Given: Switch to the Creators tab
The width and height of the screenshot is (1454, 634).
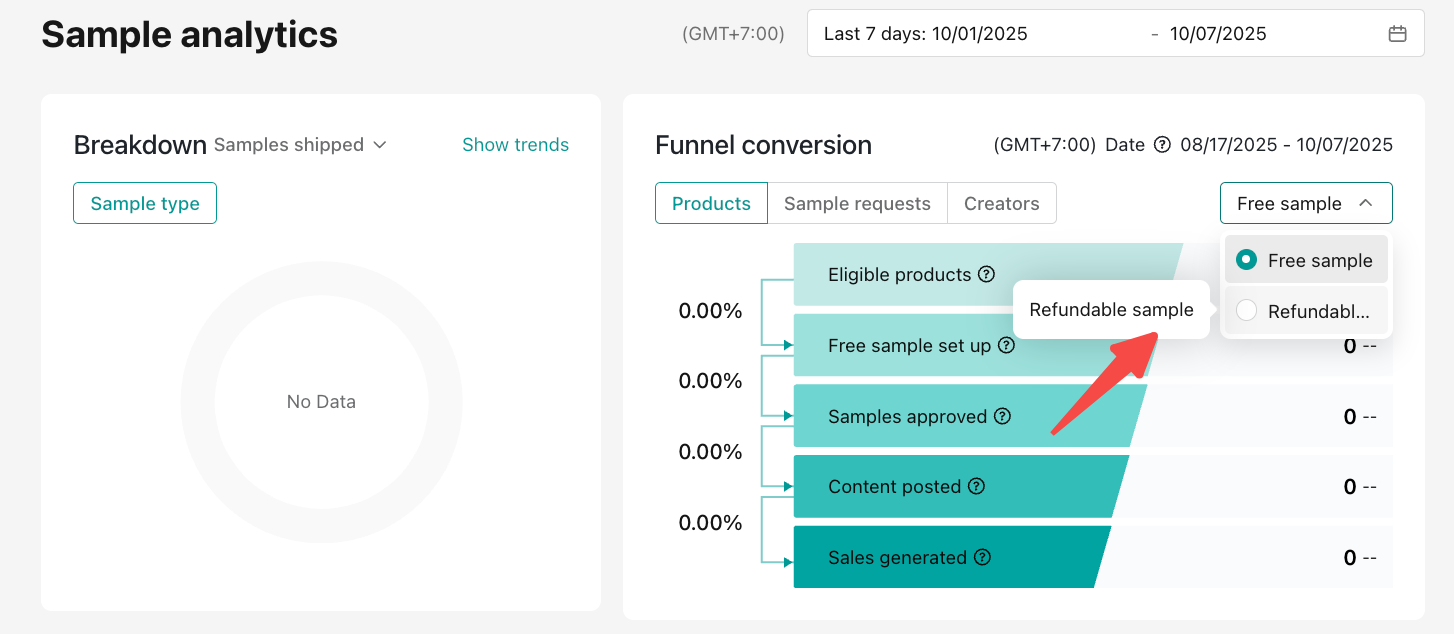Looking at the screenshot, I should (1001, 203).
